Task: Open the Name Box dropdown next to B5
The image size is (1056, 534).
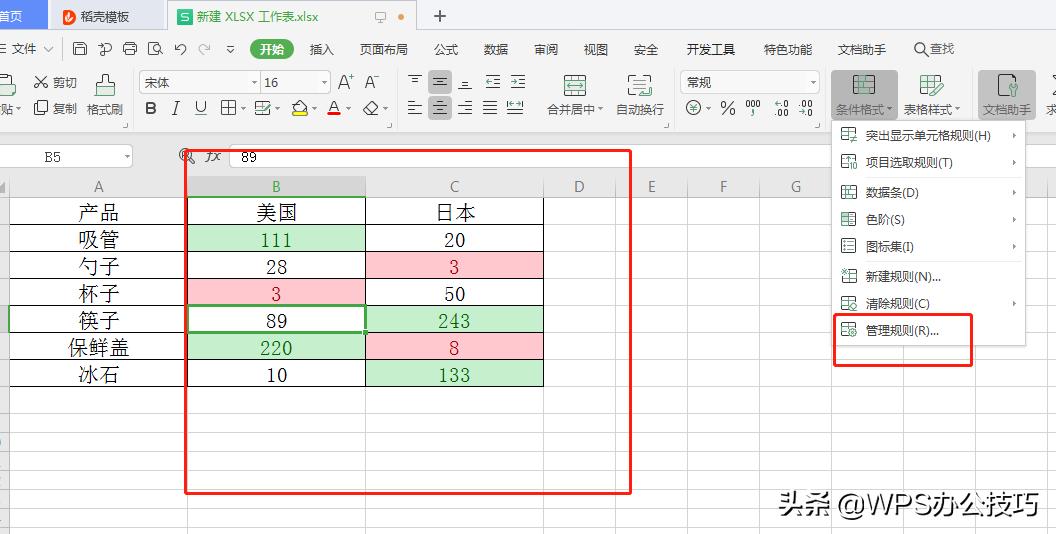Action: [x=127, y=157]
